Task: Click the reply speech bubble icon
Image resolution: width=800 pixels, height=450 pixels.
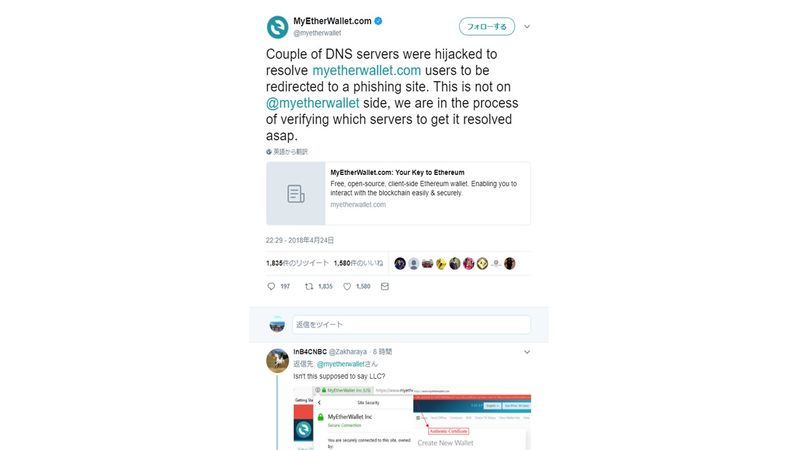Action: [271, 287]
